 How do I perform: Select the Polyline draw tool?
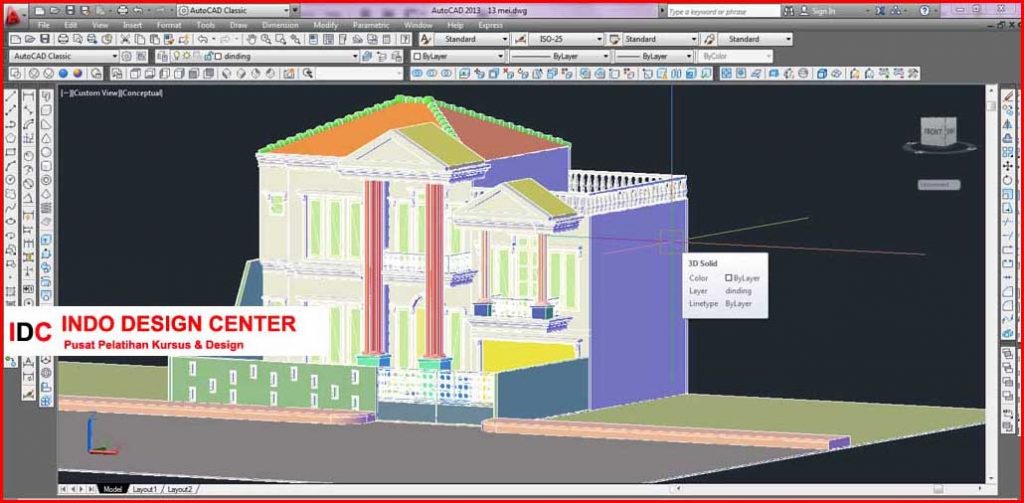click(10, 124)
